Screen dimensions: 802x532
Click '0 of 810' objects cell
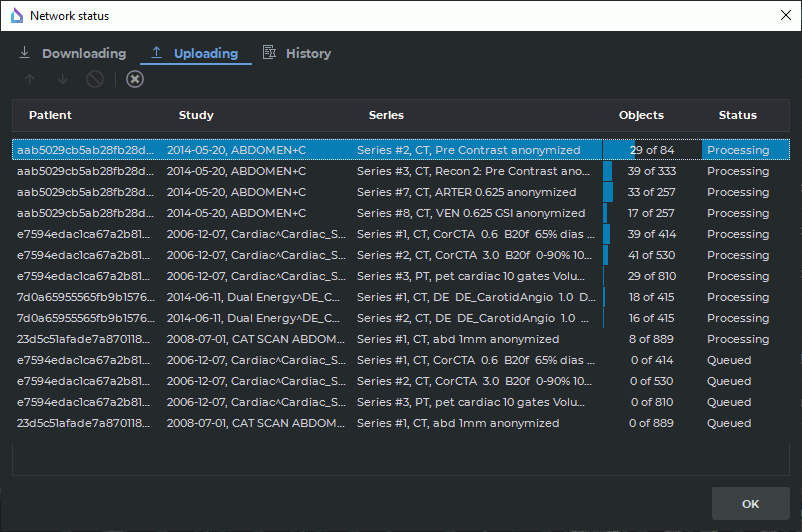pos(652,402)
